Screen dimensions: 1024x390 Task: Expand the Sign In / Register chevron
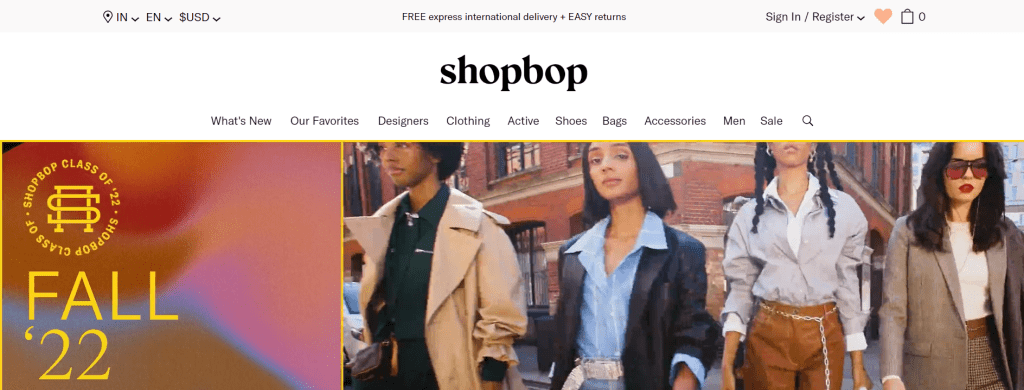(x=861, y=18)
